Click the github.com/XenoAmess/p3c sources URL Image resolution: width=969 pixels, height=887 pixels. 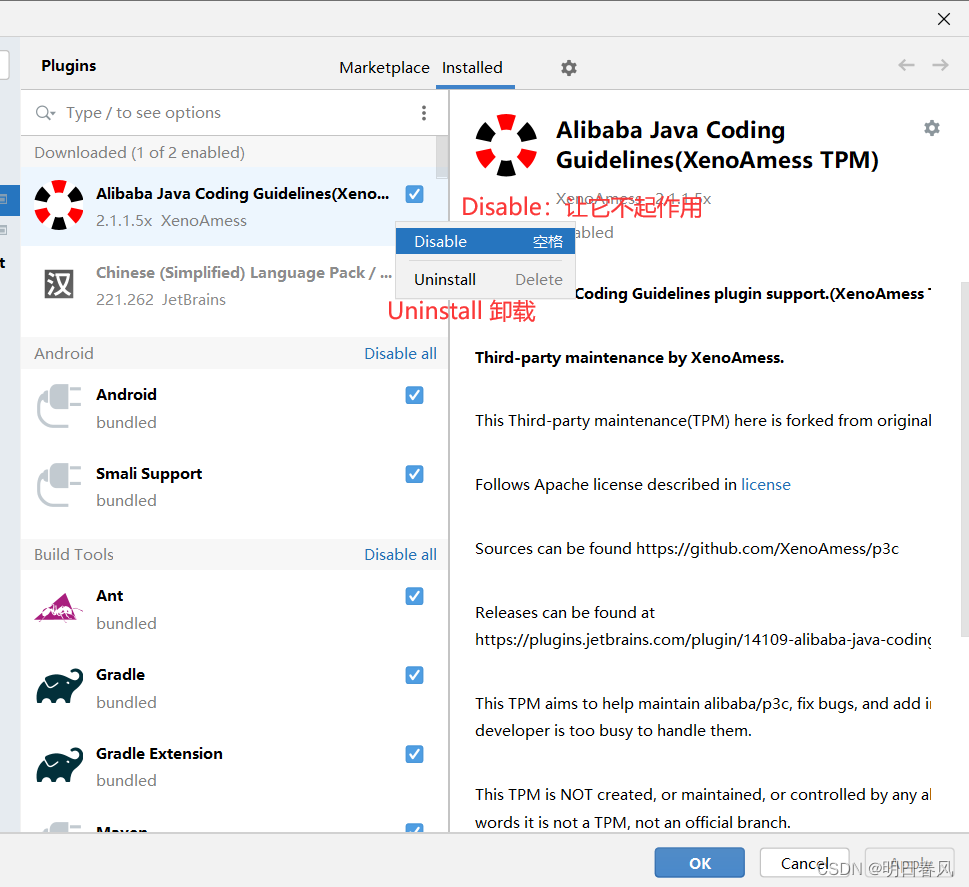pyautogui.click(x=767, y=548)
